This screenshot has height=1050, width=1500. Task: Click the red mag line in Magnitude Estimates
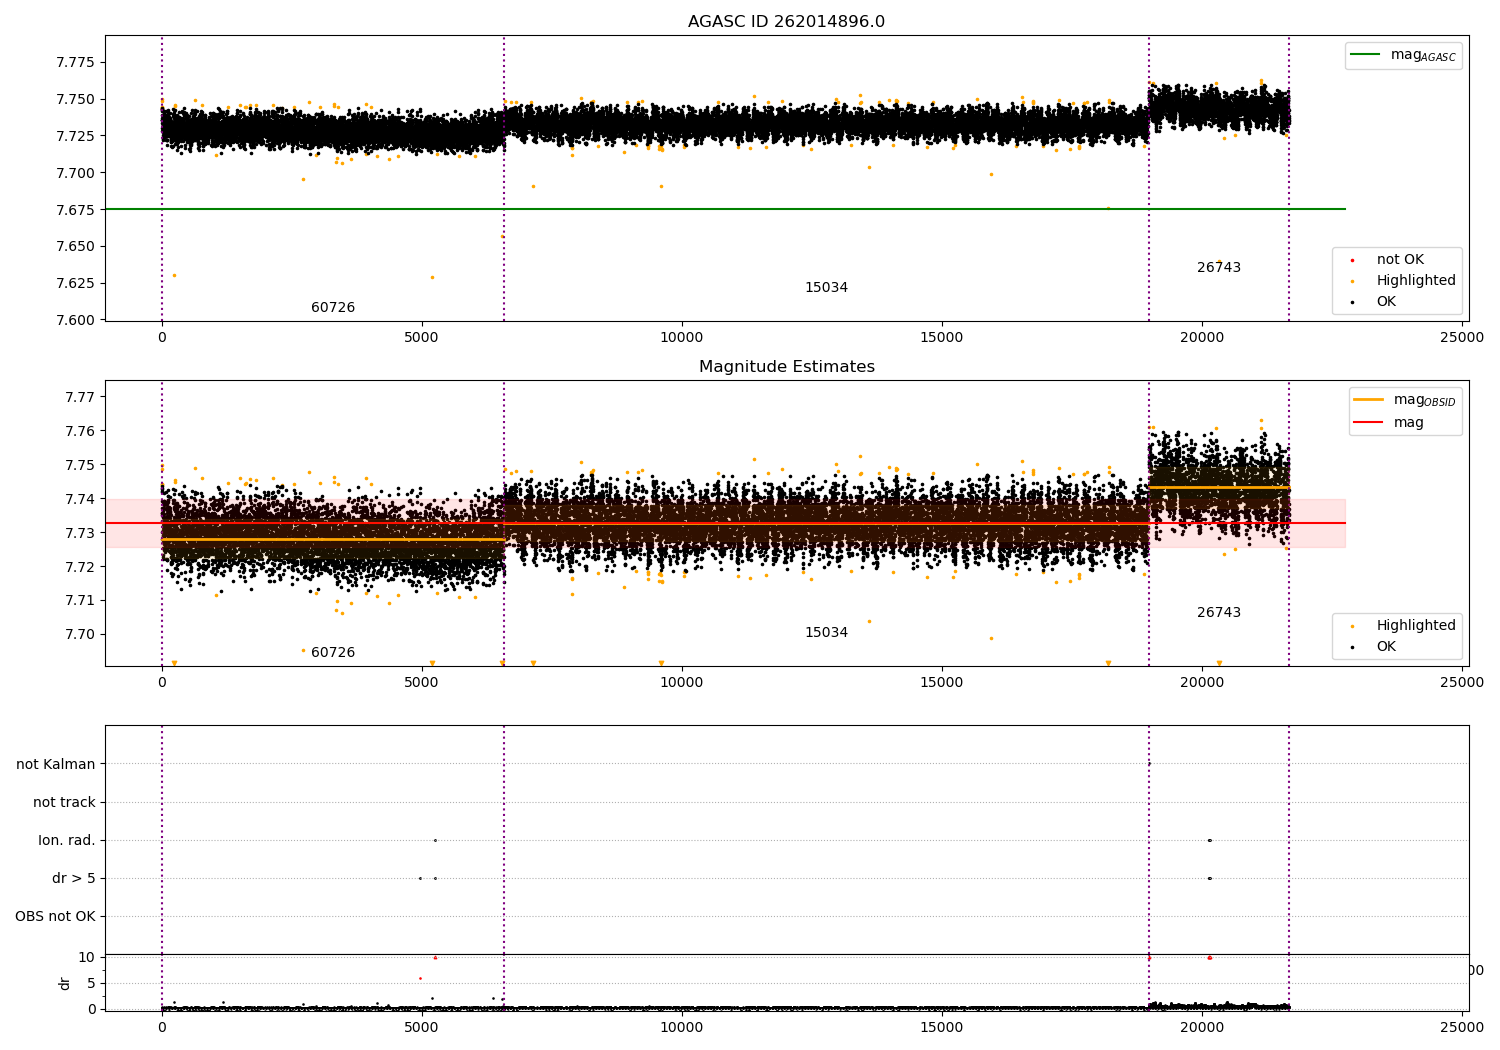click(x=725, y=523)
